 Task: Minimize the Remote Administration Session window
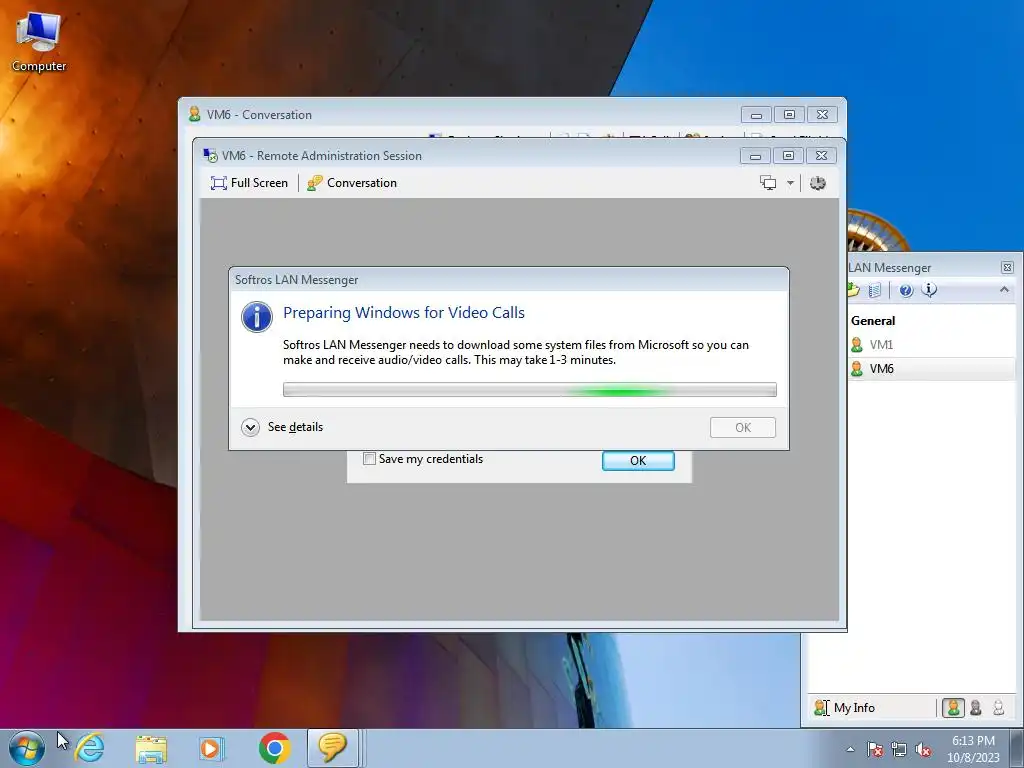click(756, 155)
